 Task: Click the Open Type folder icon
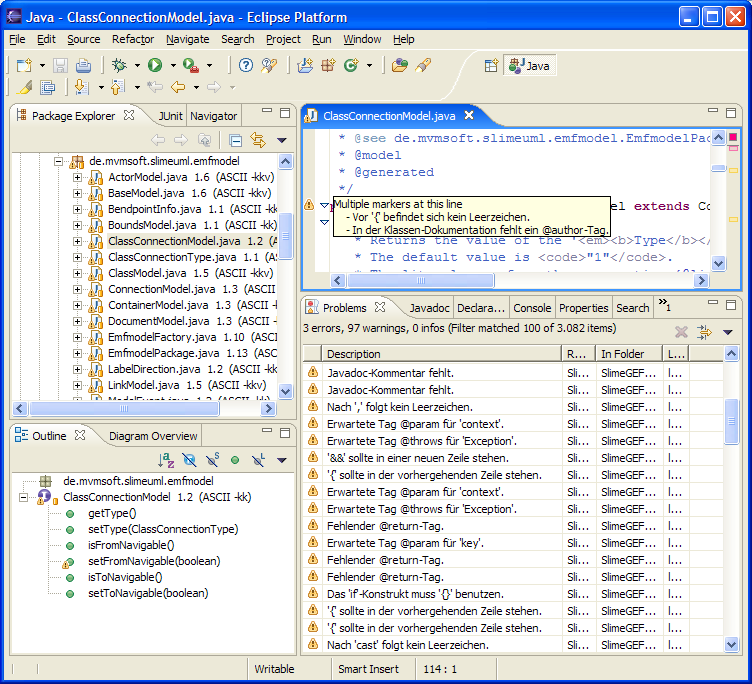[x=400, y=65]
